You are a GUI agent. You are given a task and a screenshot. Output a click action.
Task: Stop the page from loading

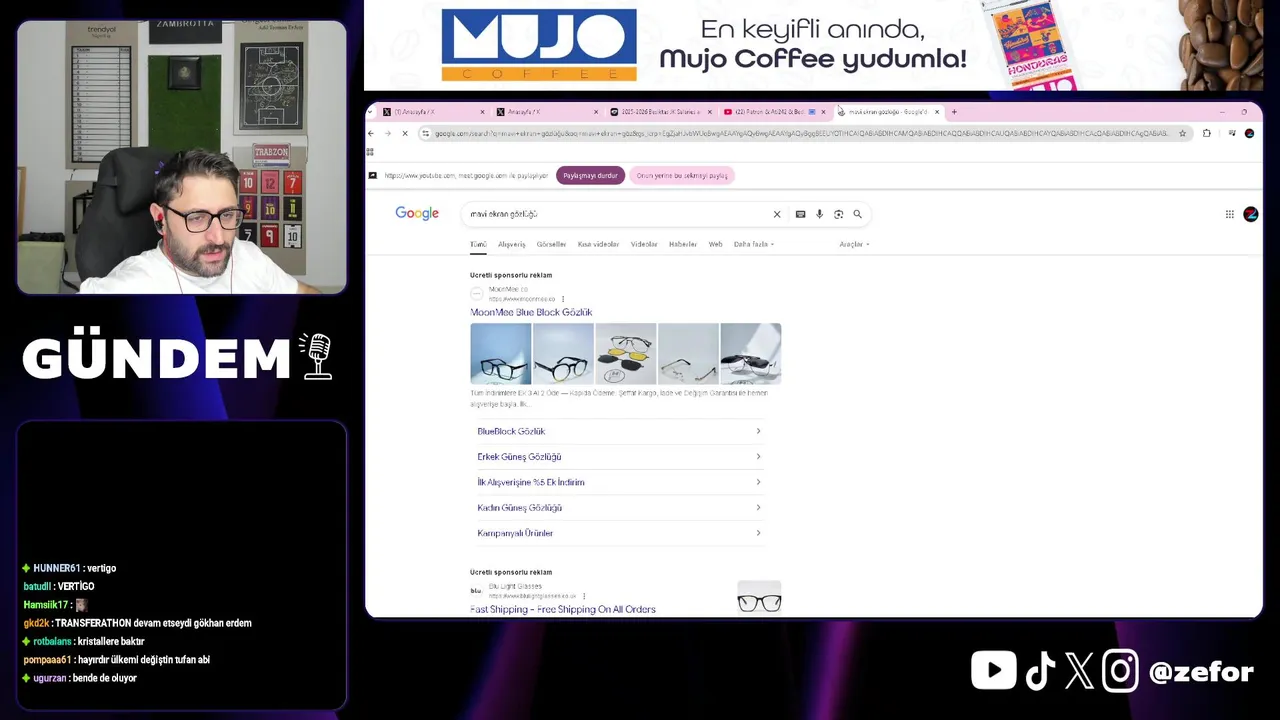[x=405, y=133]
